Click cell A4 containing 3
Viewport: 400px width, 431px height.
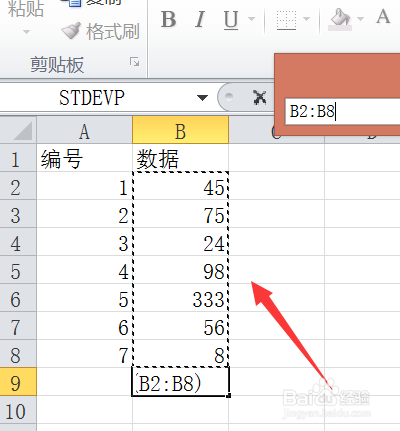pyautogui.click(x=84, y=242)
